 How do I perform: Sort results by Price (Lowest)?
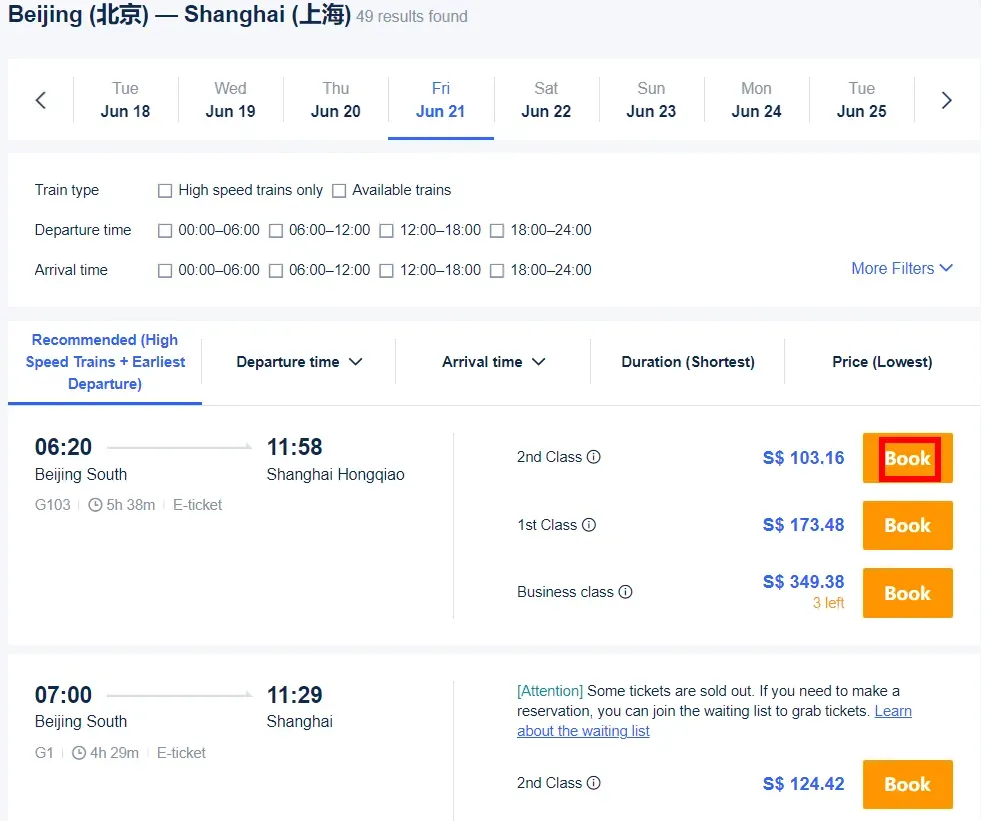pyautogui.click(x=881, y=362)
